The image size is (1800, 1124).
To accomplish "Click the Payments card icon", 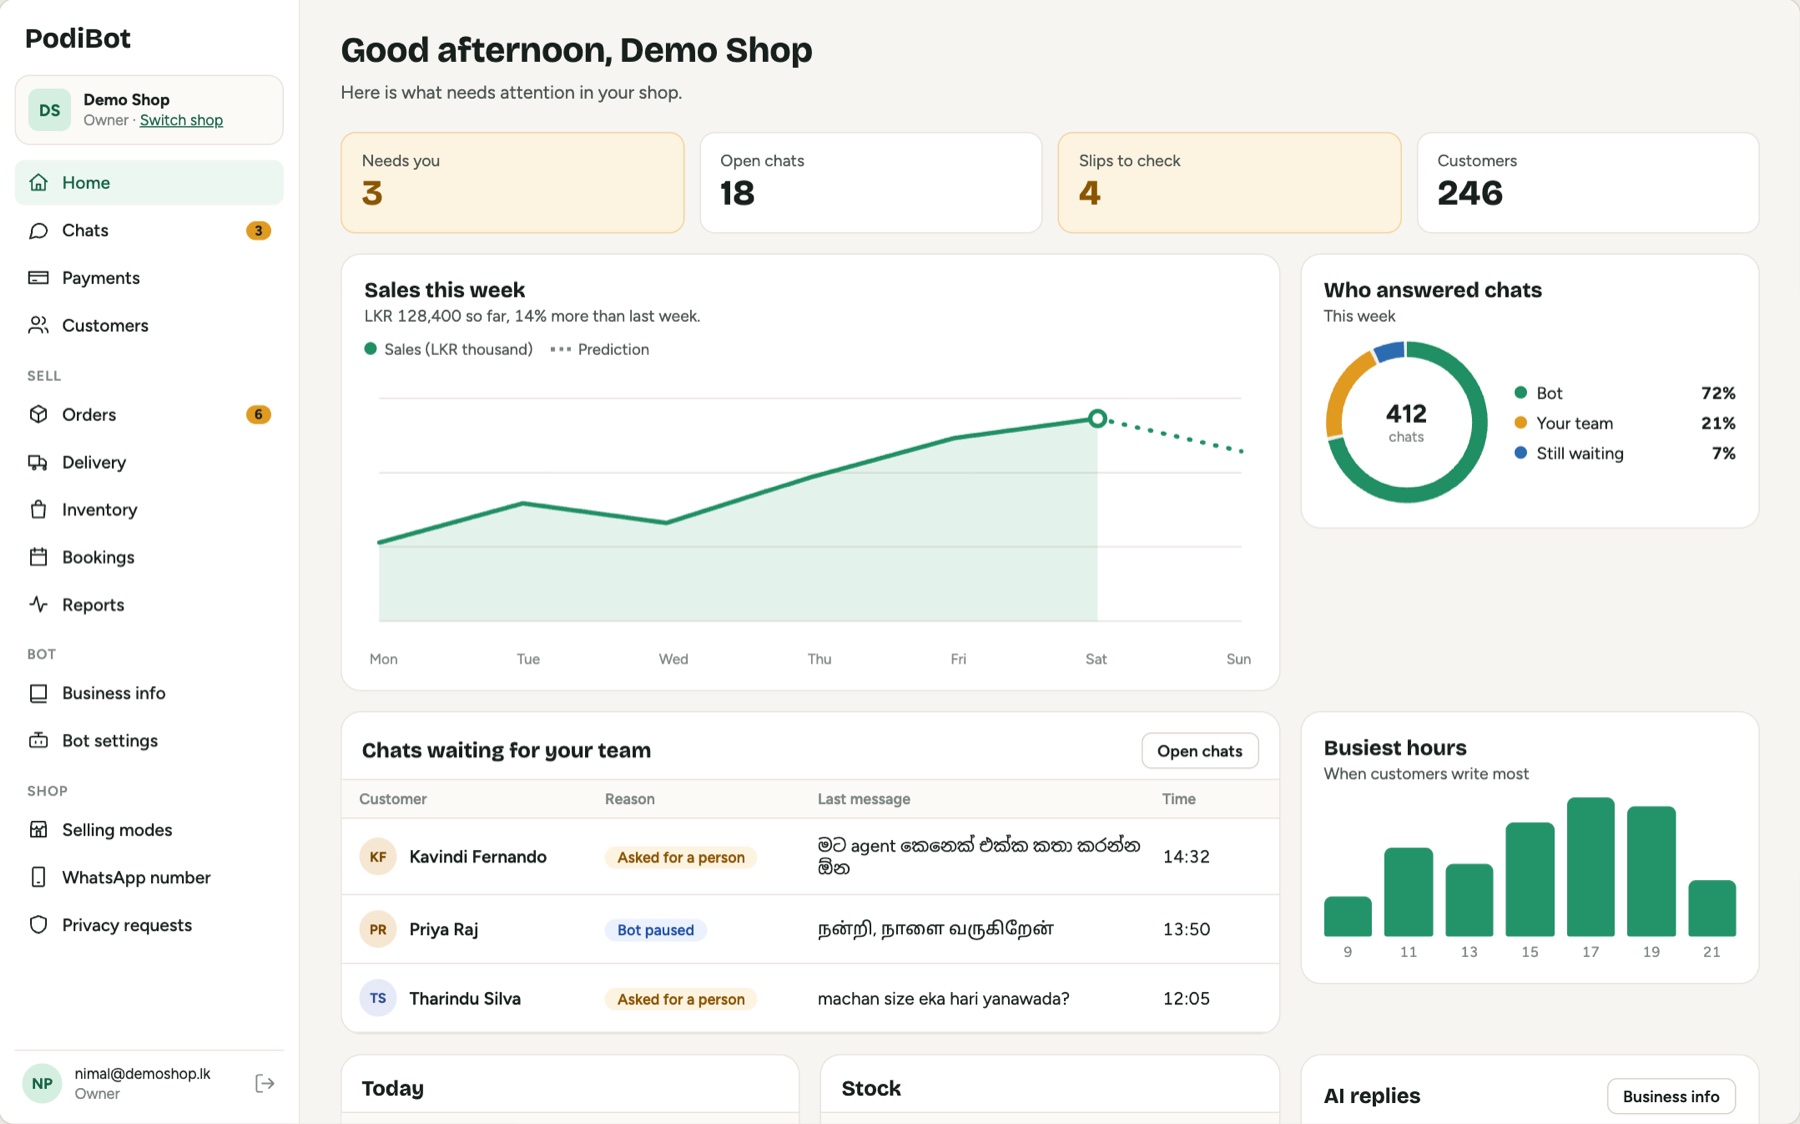I will [x=38, y=277].
